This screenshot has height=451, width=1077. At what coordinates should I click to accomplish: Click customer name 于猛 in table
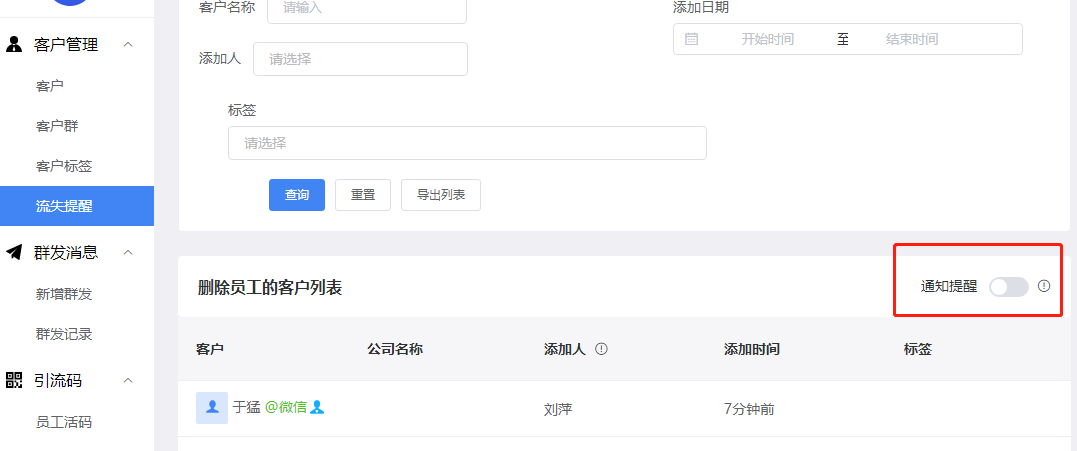point(247,407)
